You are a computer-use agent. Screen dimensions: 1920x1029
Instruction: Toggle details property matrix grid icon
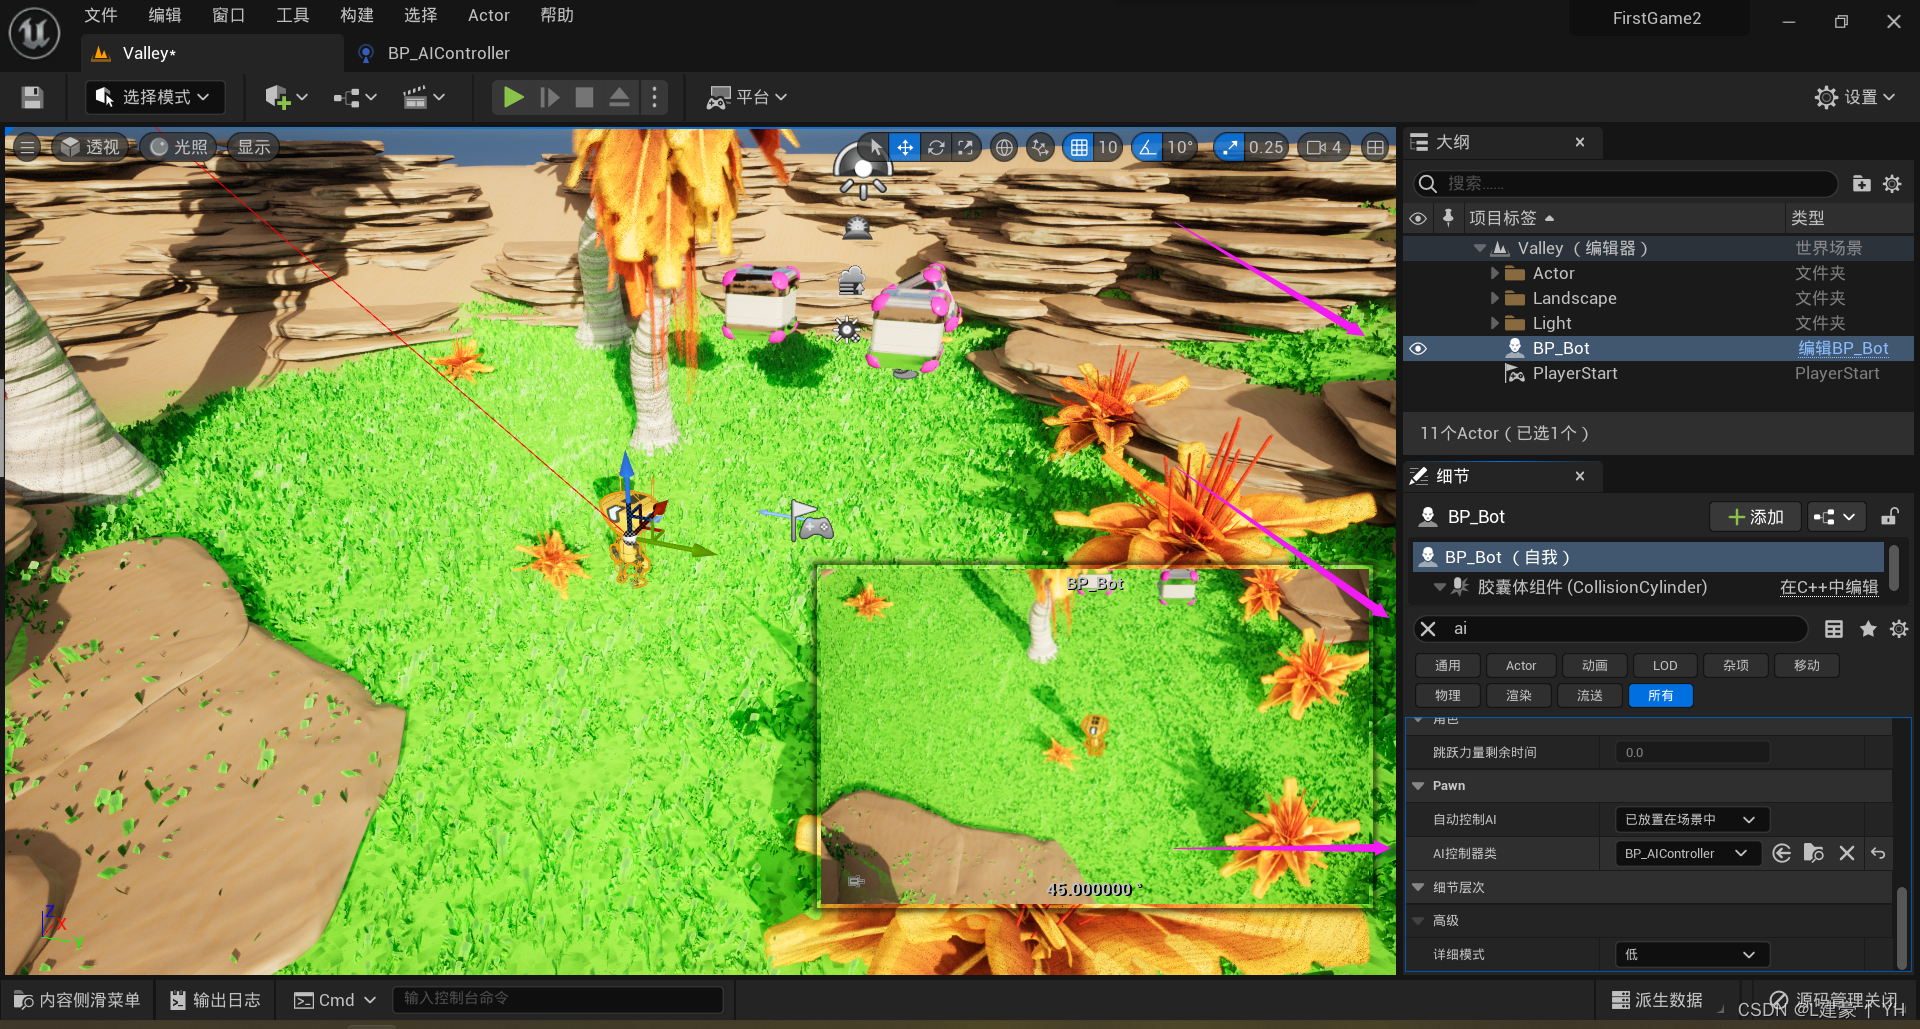(x=1834, y=629)
